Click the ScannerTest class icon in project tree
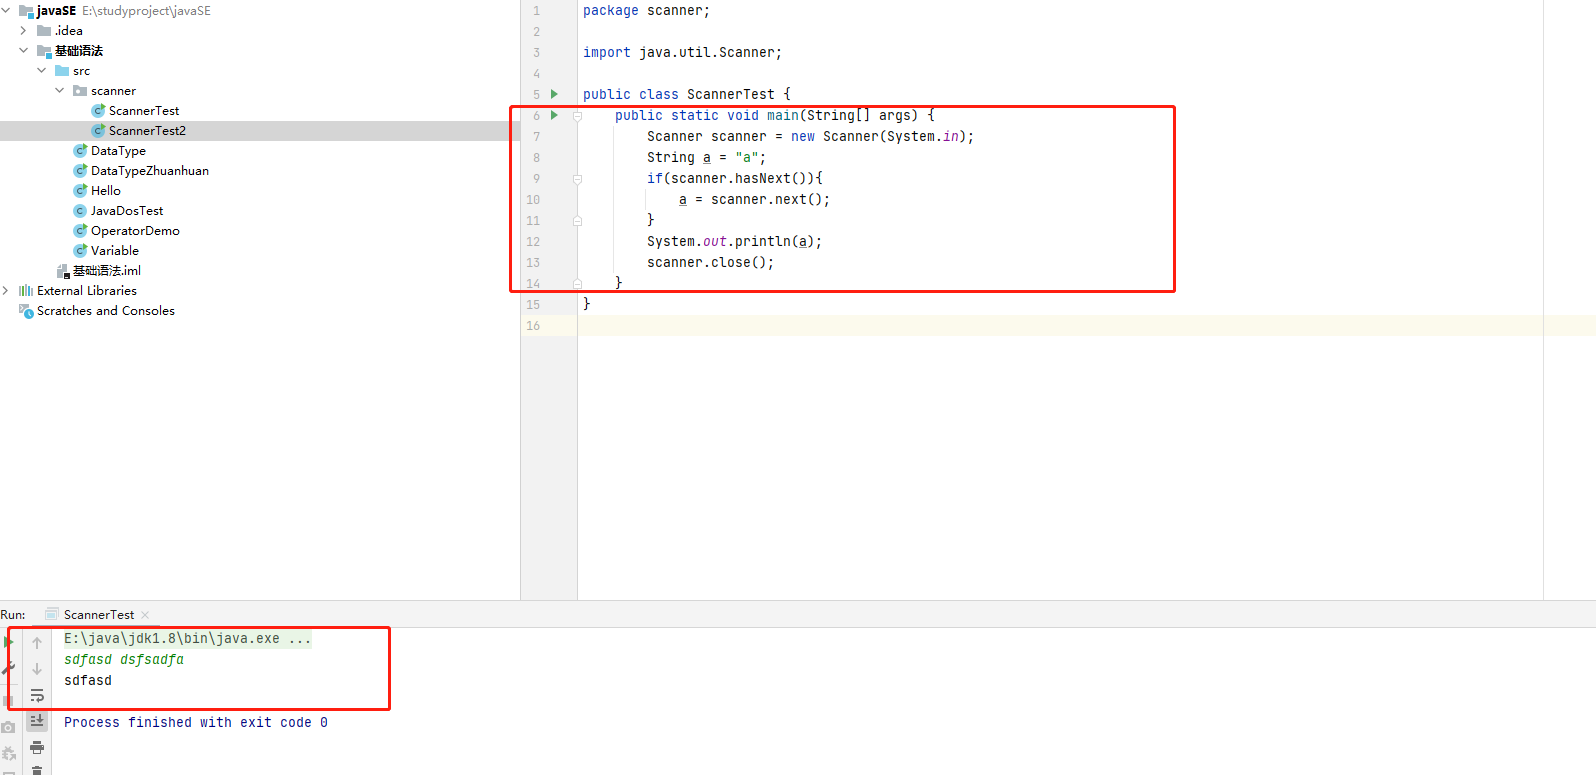The height and width of the screenshot is (775, 1596). (98, 111)
